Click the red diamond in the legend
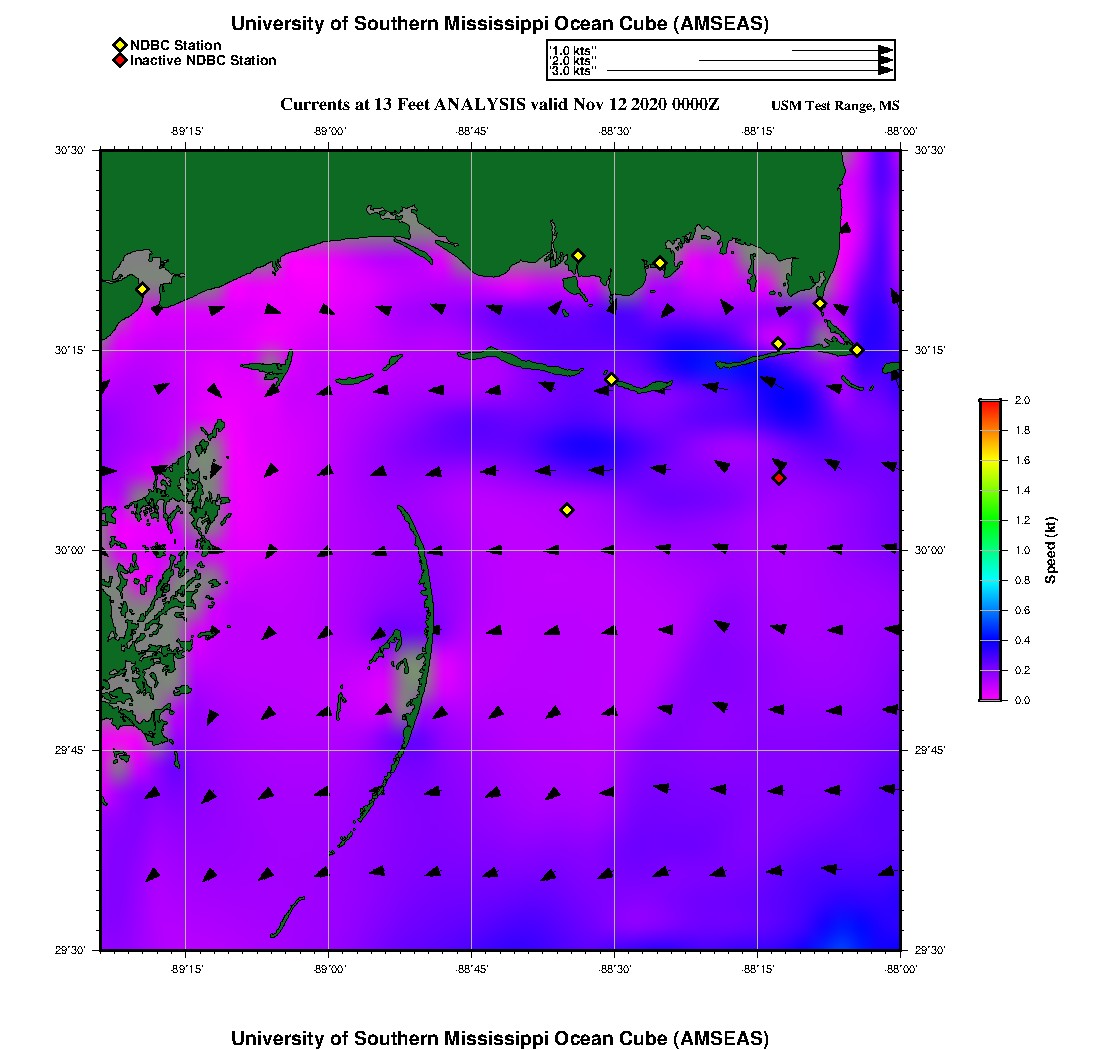The width and height of the screenshot is (1100, 1050). [119, 61]
